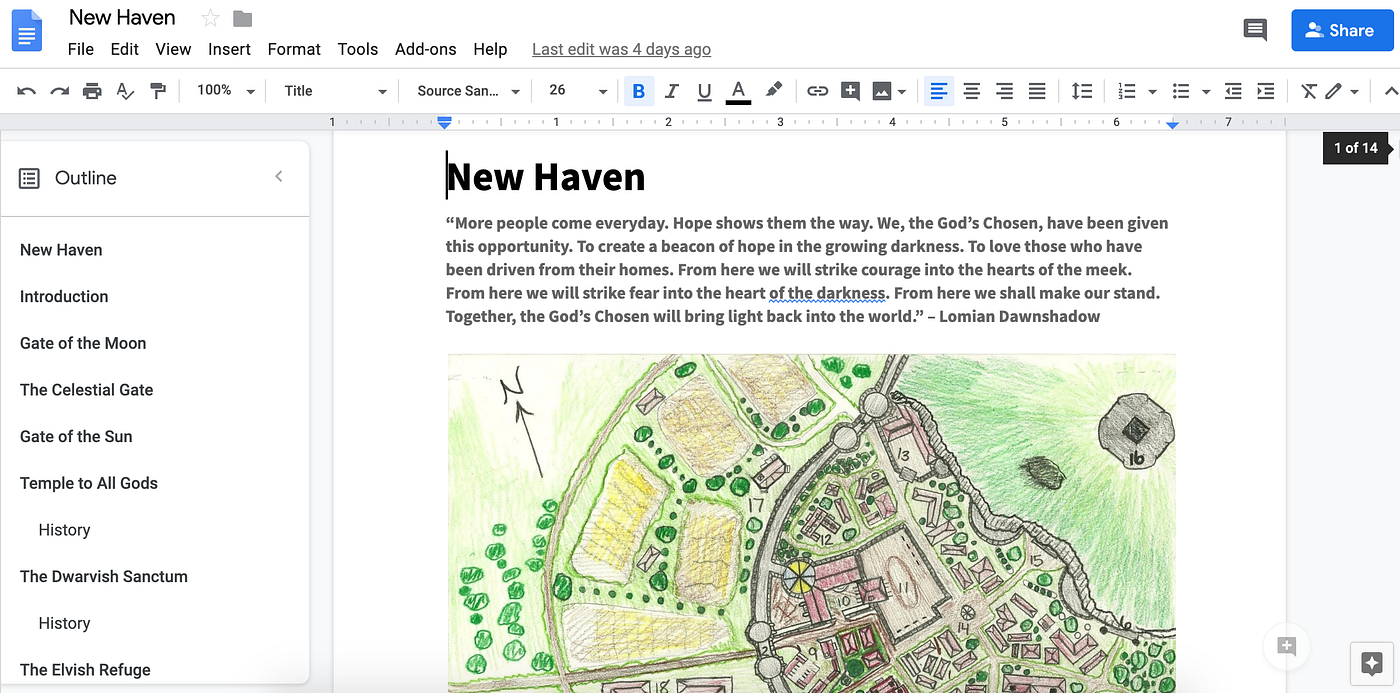Open the zoom 100% dropdown
Viewport: 1400px width, 693px height.
pos(226,91)
